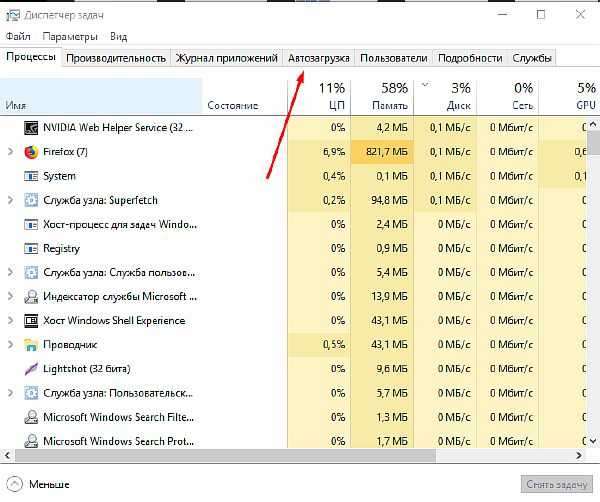Click the Microsoft Windows Search Filter icon
The image size is (600, 502).
pyautogui.click(x=31, y=417)
